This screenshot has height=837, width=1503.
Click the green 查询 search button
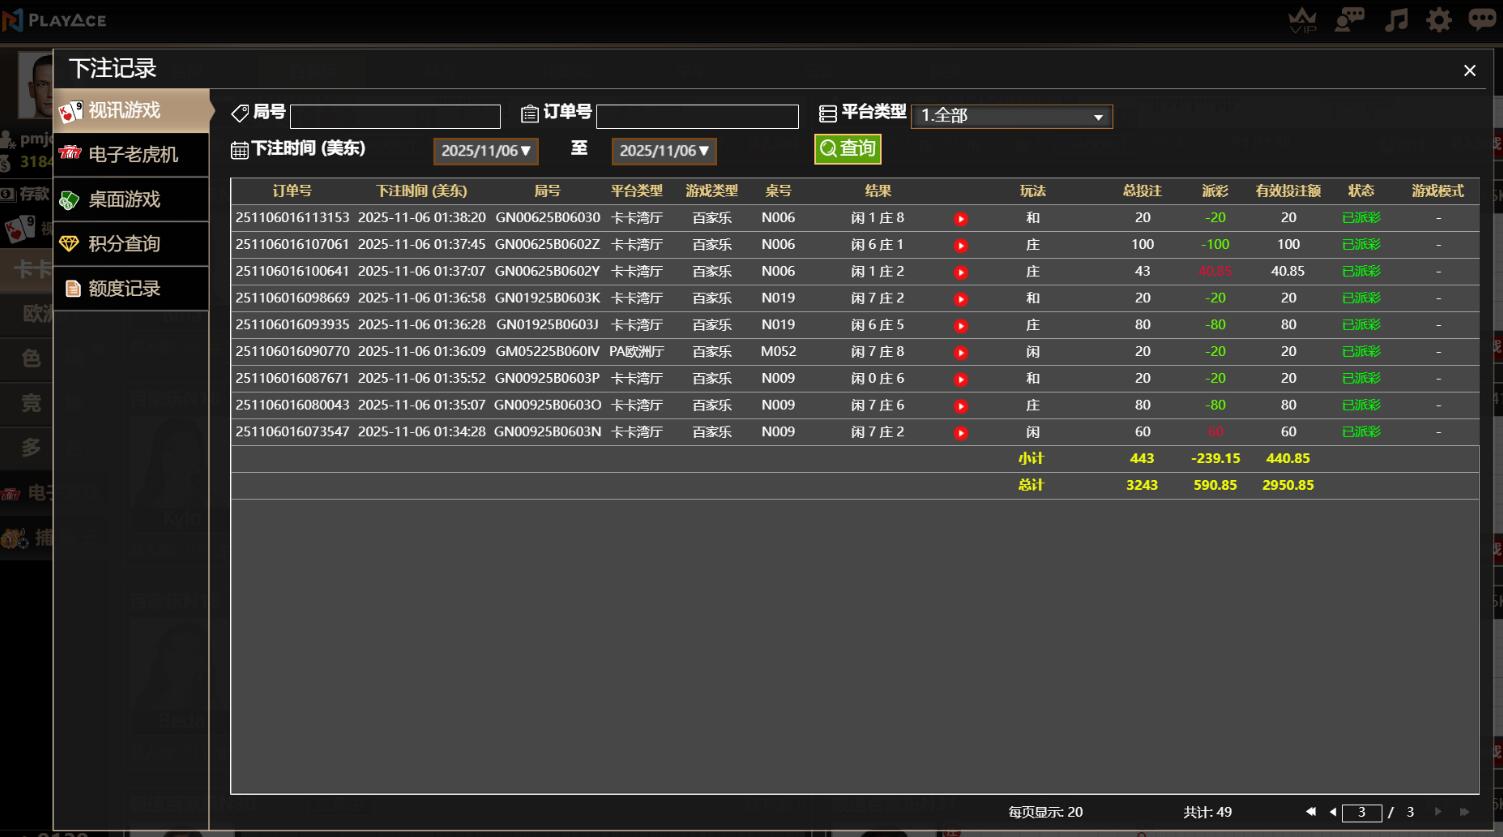click(x=847, y=149)
